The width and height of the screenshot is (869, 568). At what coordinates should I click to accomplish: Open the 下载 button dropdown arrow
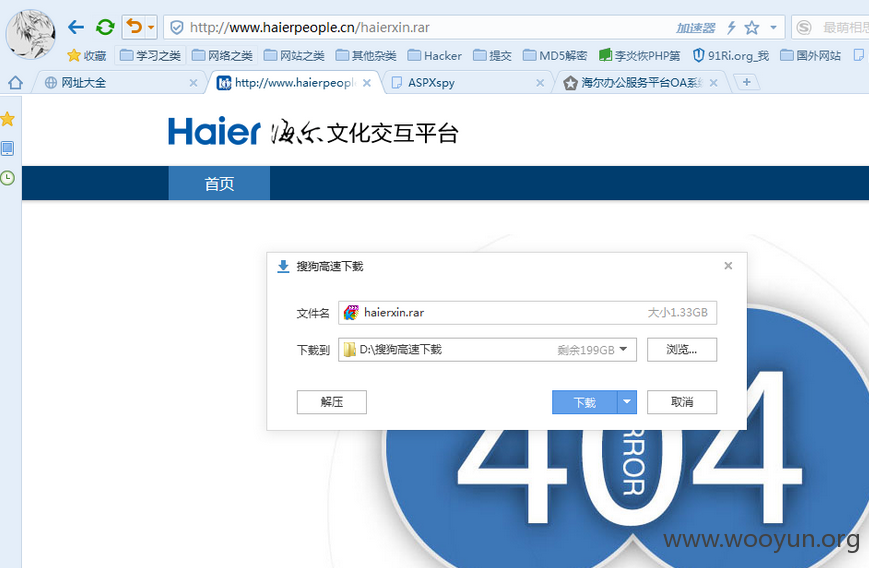[627, 402]
